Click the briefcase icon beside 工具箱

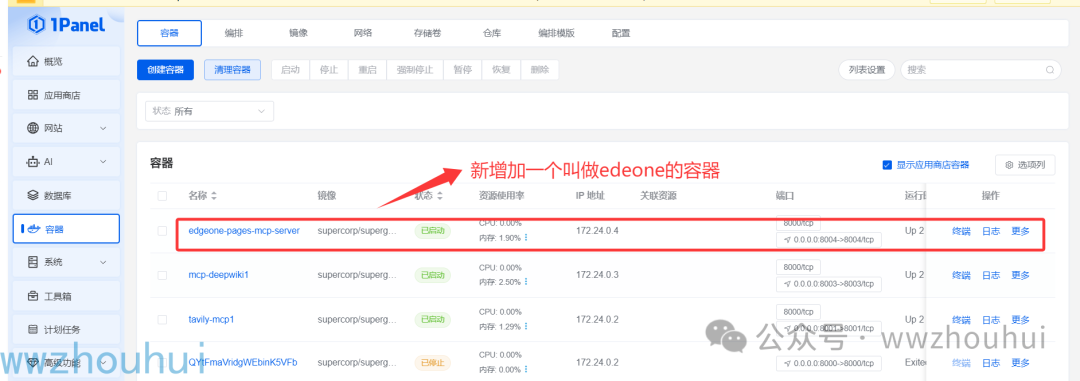pos(32,296)
